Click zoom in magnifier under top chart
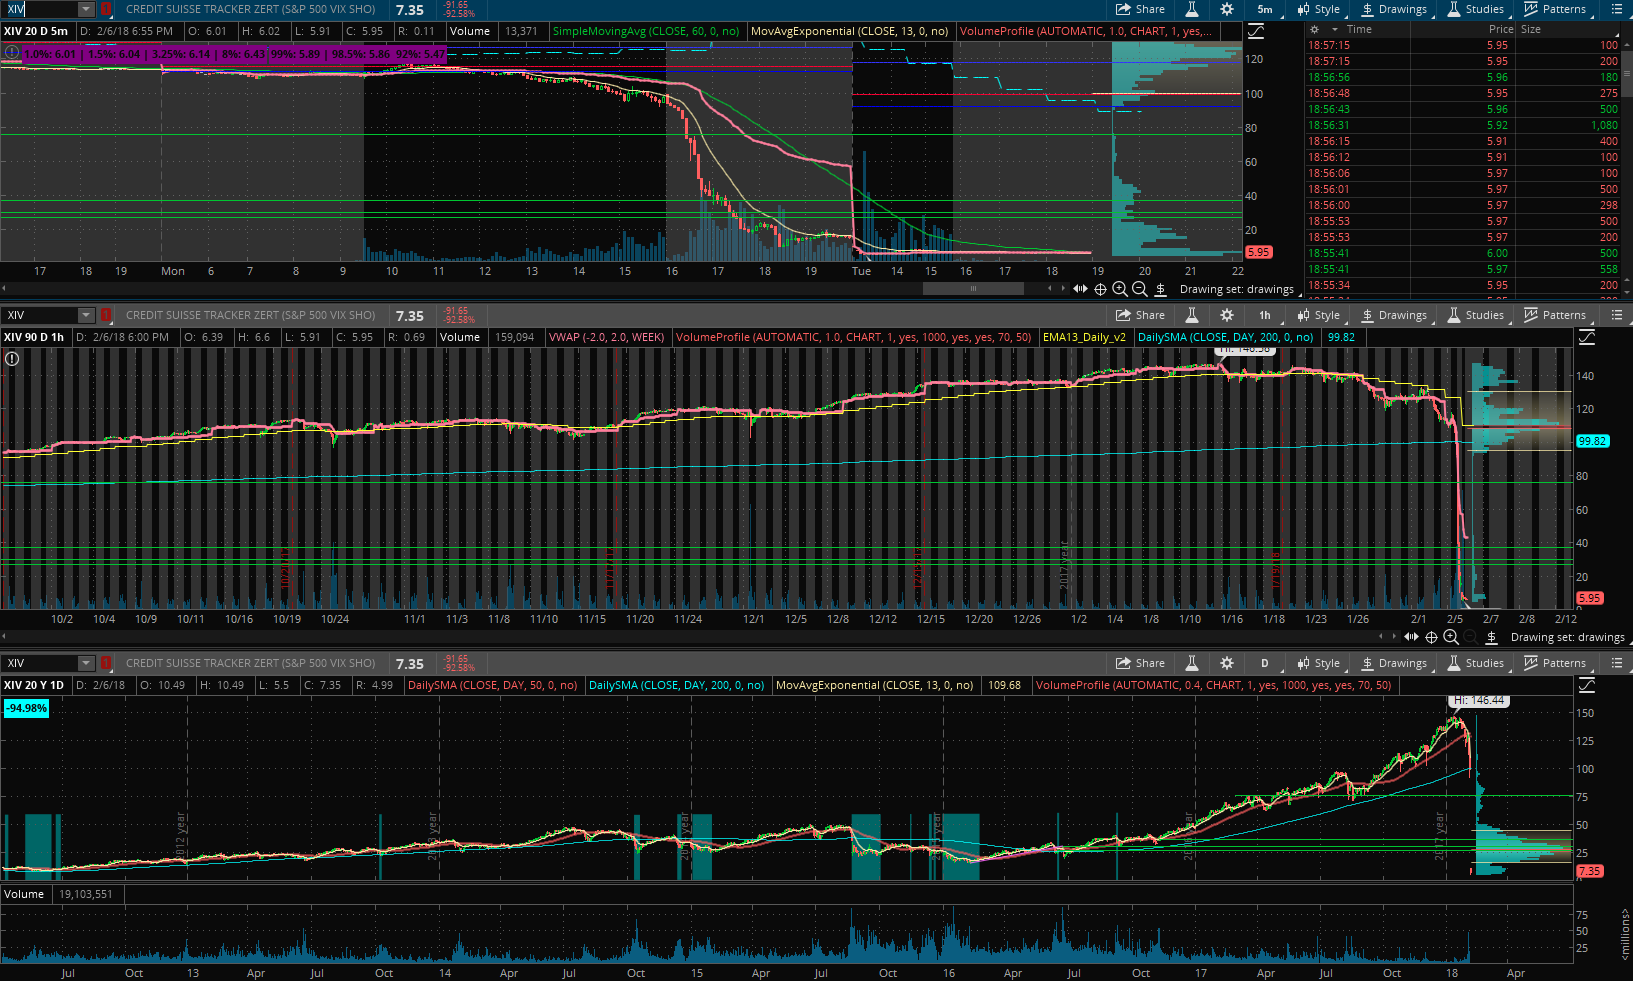The image size is (1633, 981). (1120, 289)
